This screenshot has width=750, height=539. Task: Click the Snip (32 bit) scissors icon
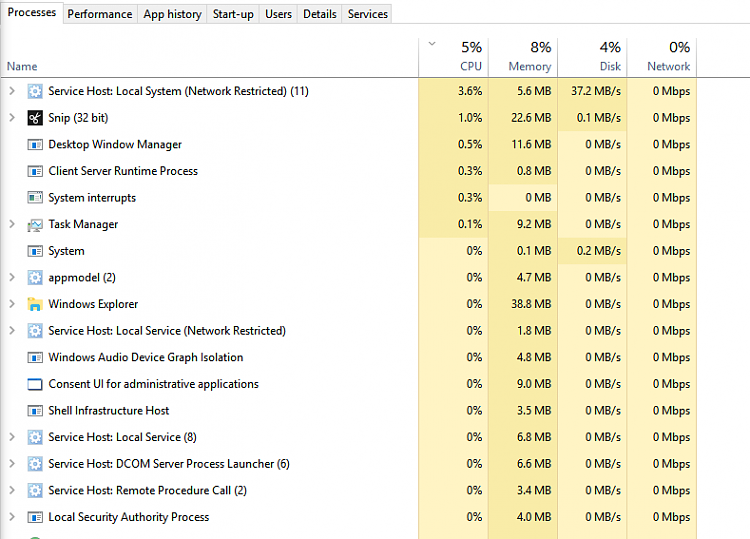(35, 118)
